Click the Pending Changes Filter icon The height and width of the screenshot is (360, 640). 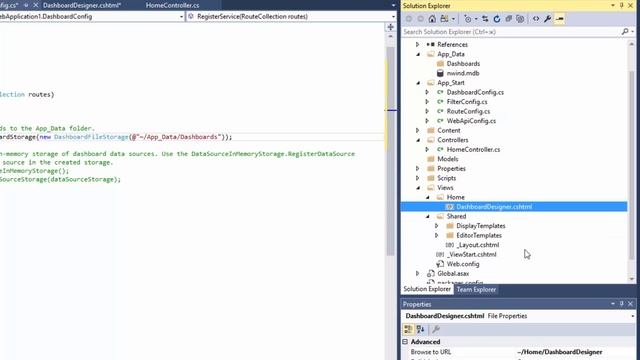[470, 19]
